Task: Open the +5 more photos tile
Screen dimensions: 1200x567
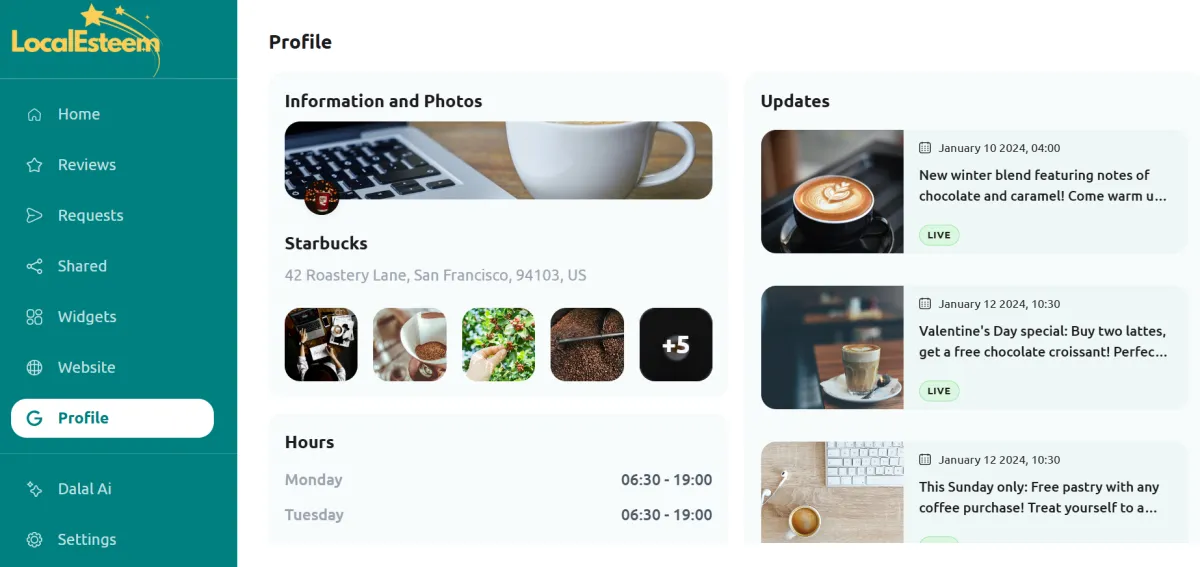Action: point(676,344)
